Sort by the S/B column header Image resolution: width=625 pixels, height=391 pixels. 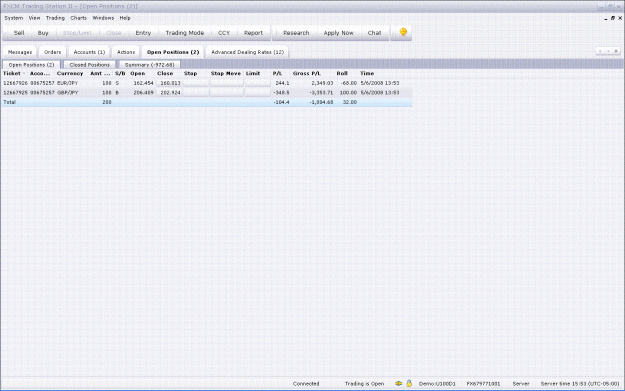coord(120,73)
